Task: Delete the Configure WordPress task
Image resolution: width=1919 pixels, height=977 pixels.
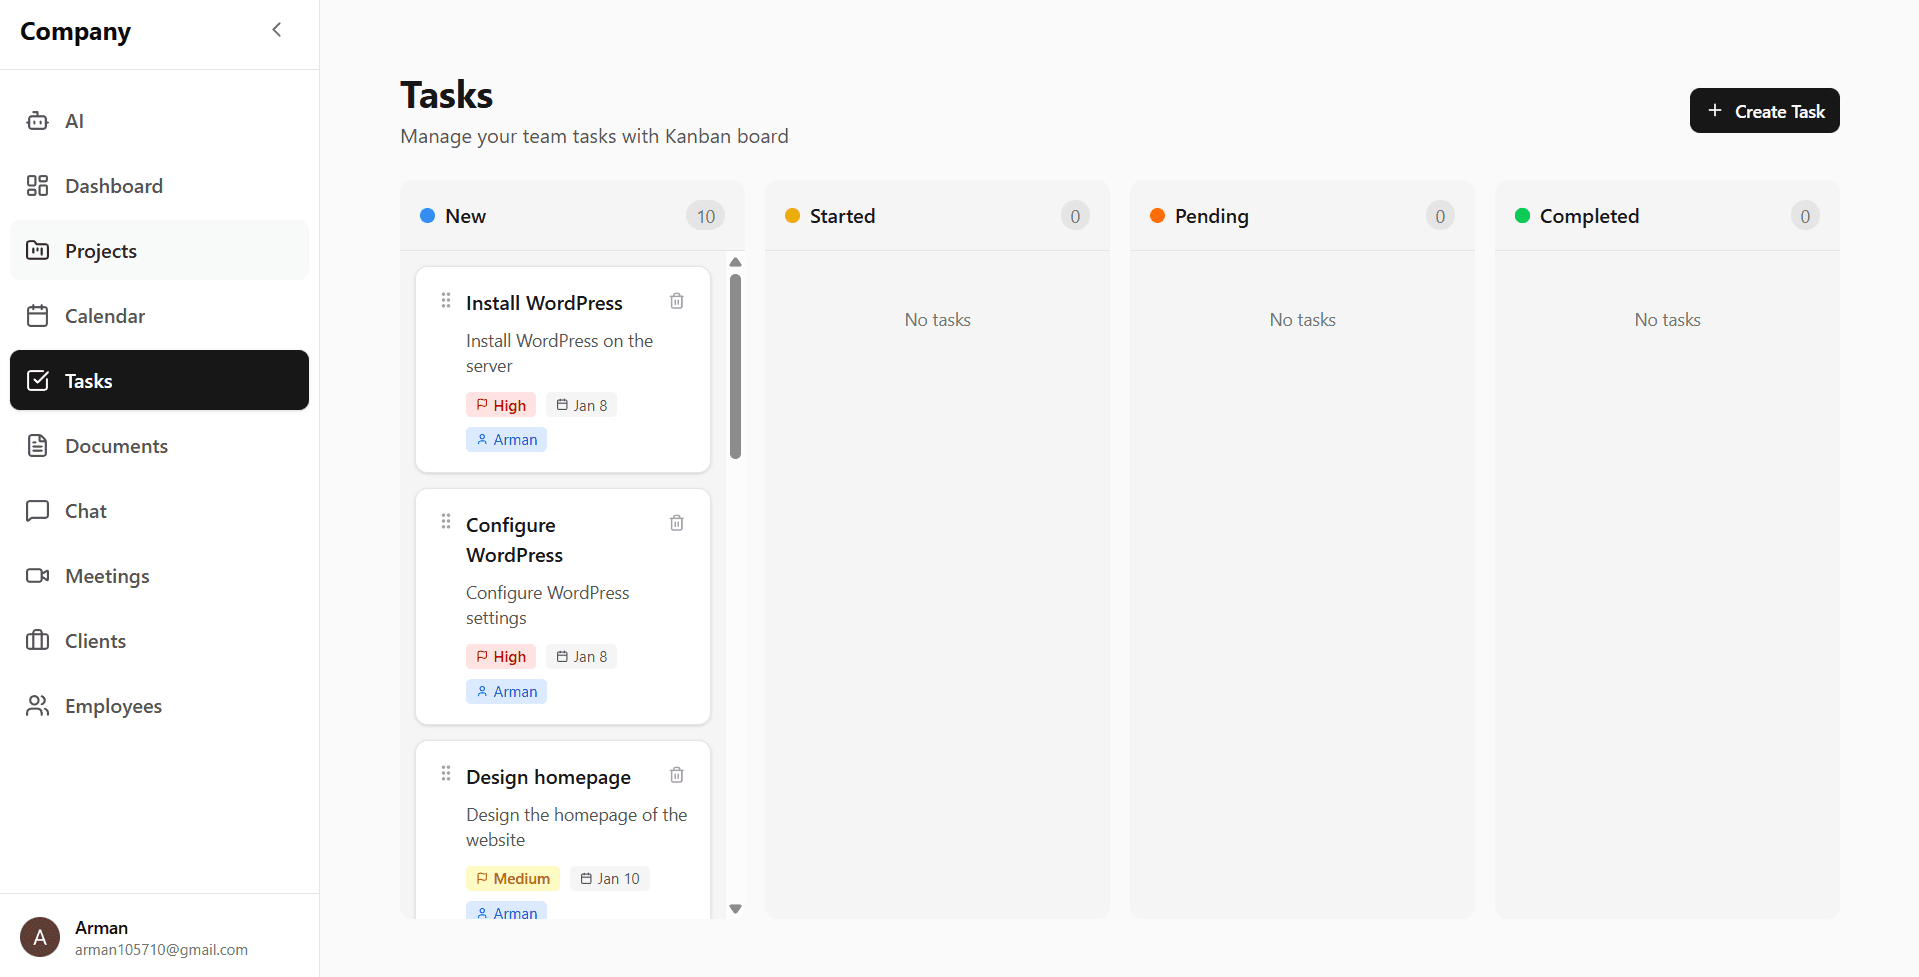Action: (x=677, y=522)
